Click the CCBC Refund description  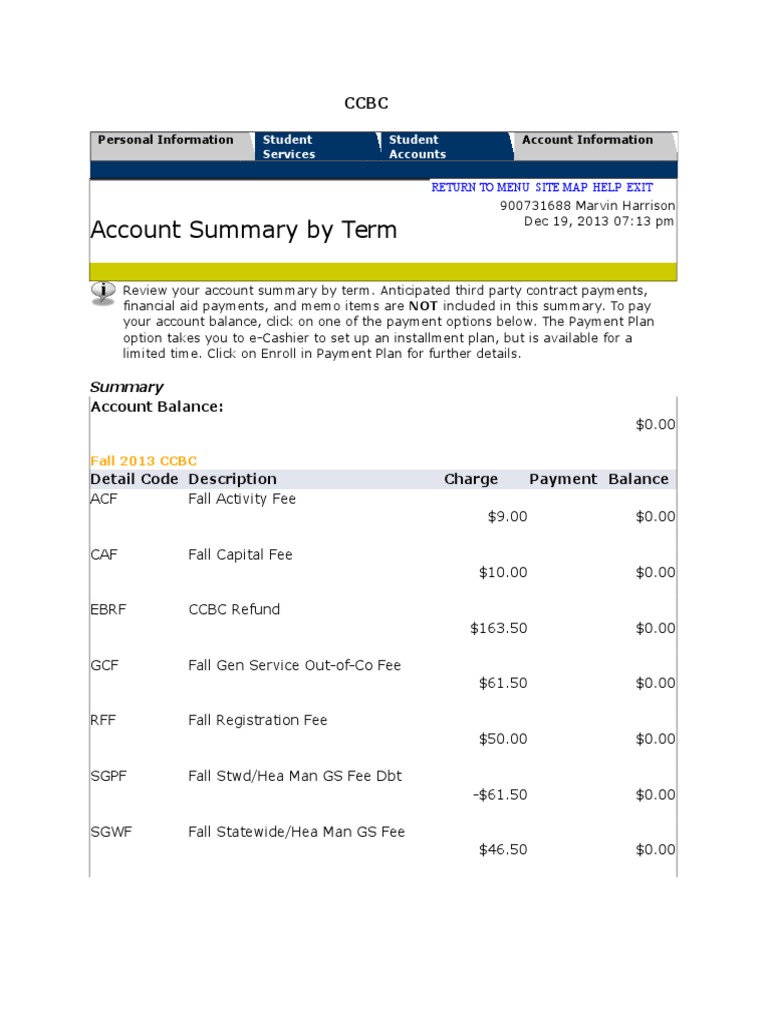[234, 609]
